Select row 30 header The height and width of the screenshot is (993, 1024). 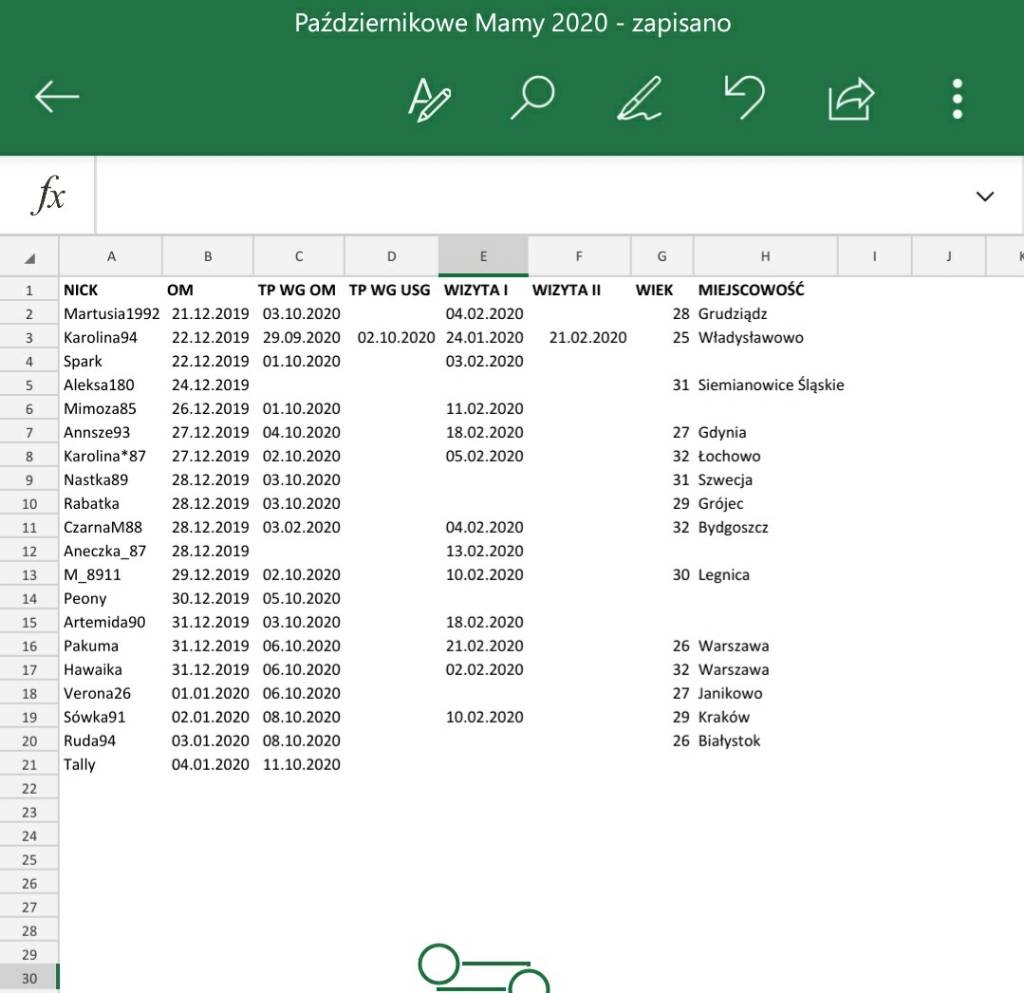29,978
